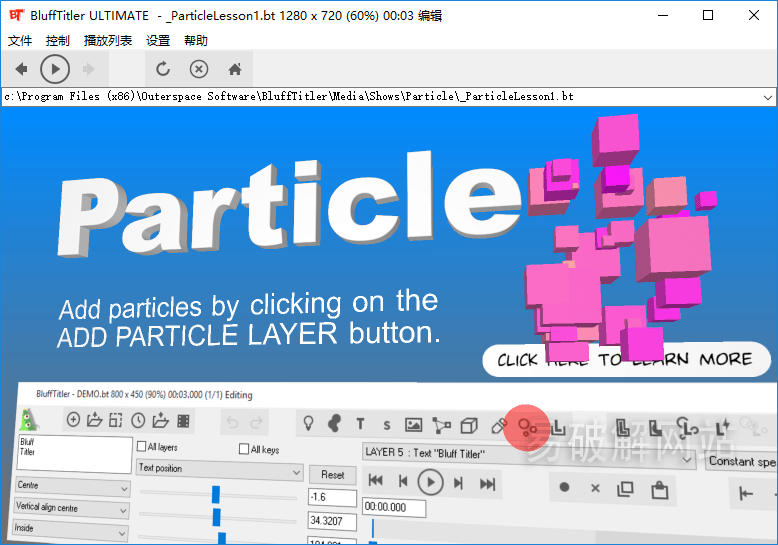Open the Inside dropdown
This screenshot has width=778, height=545.
point(69,530)
